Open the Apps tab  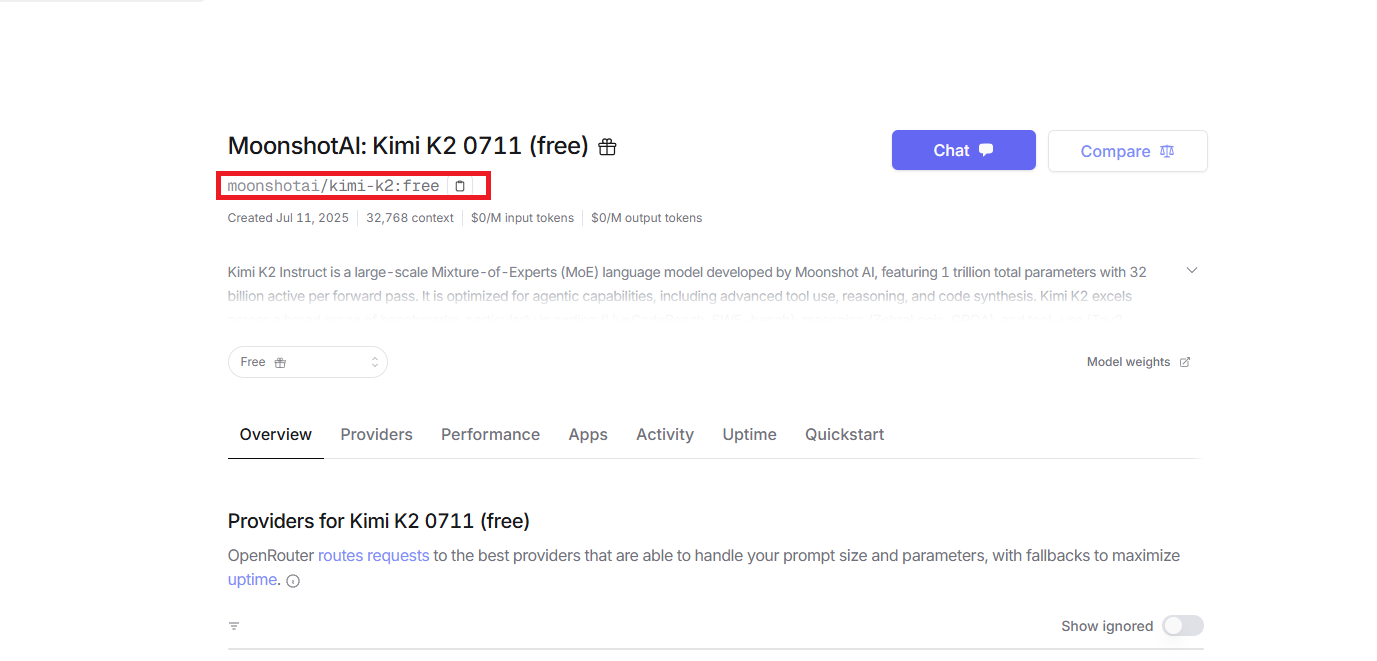(588, 434)
